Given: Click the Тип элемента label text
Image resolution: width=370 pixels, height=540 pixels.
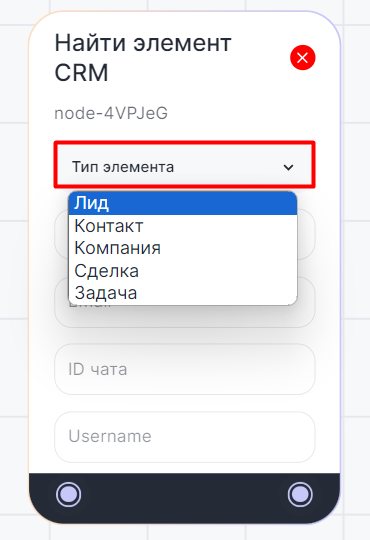Looking at the screenshot, I should (x=123, y=167).
